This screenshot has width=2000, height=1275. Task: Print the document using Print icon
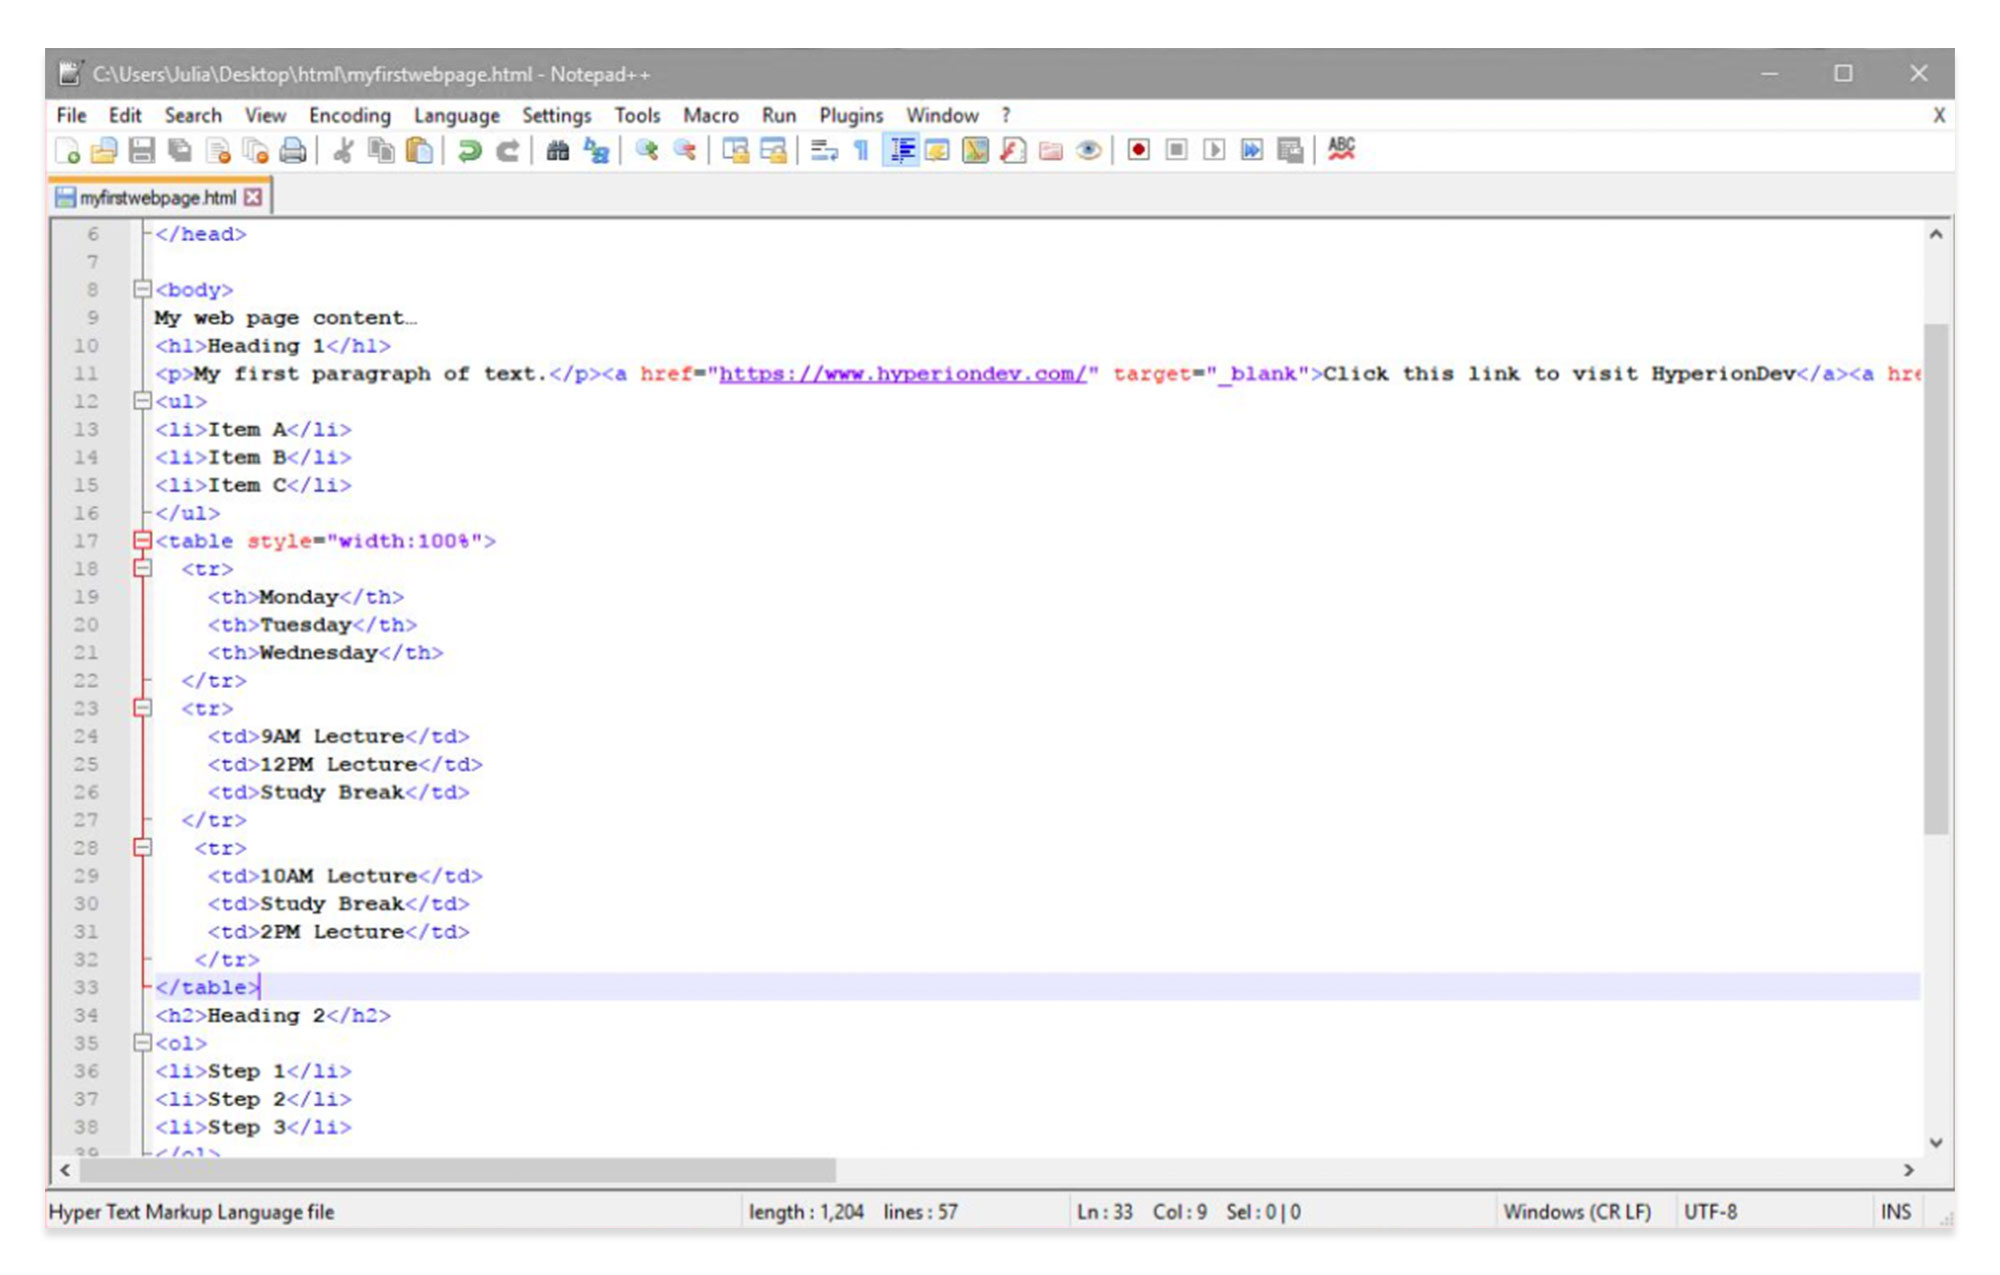(x=292, y=150)
